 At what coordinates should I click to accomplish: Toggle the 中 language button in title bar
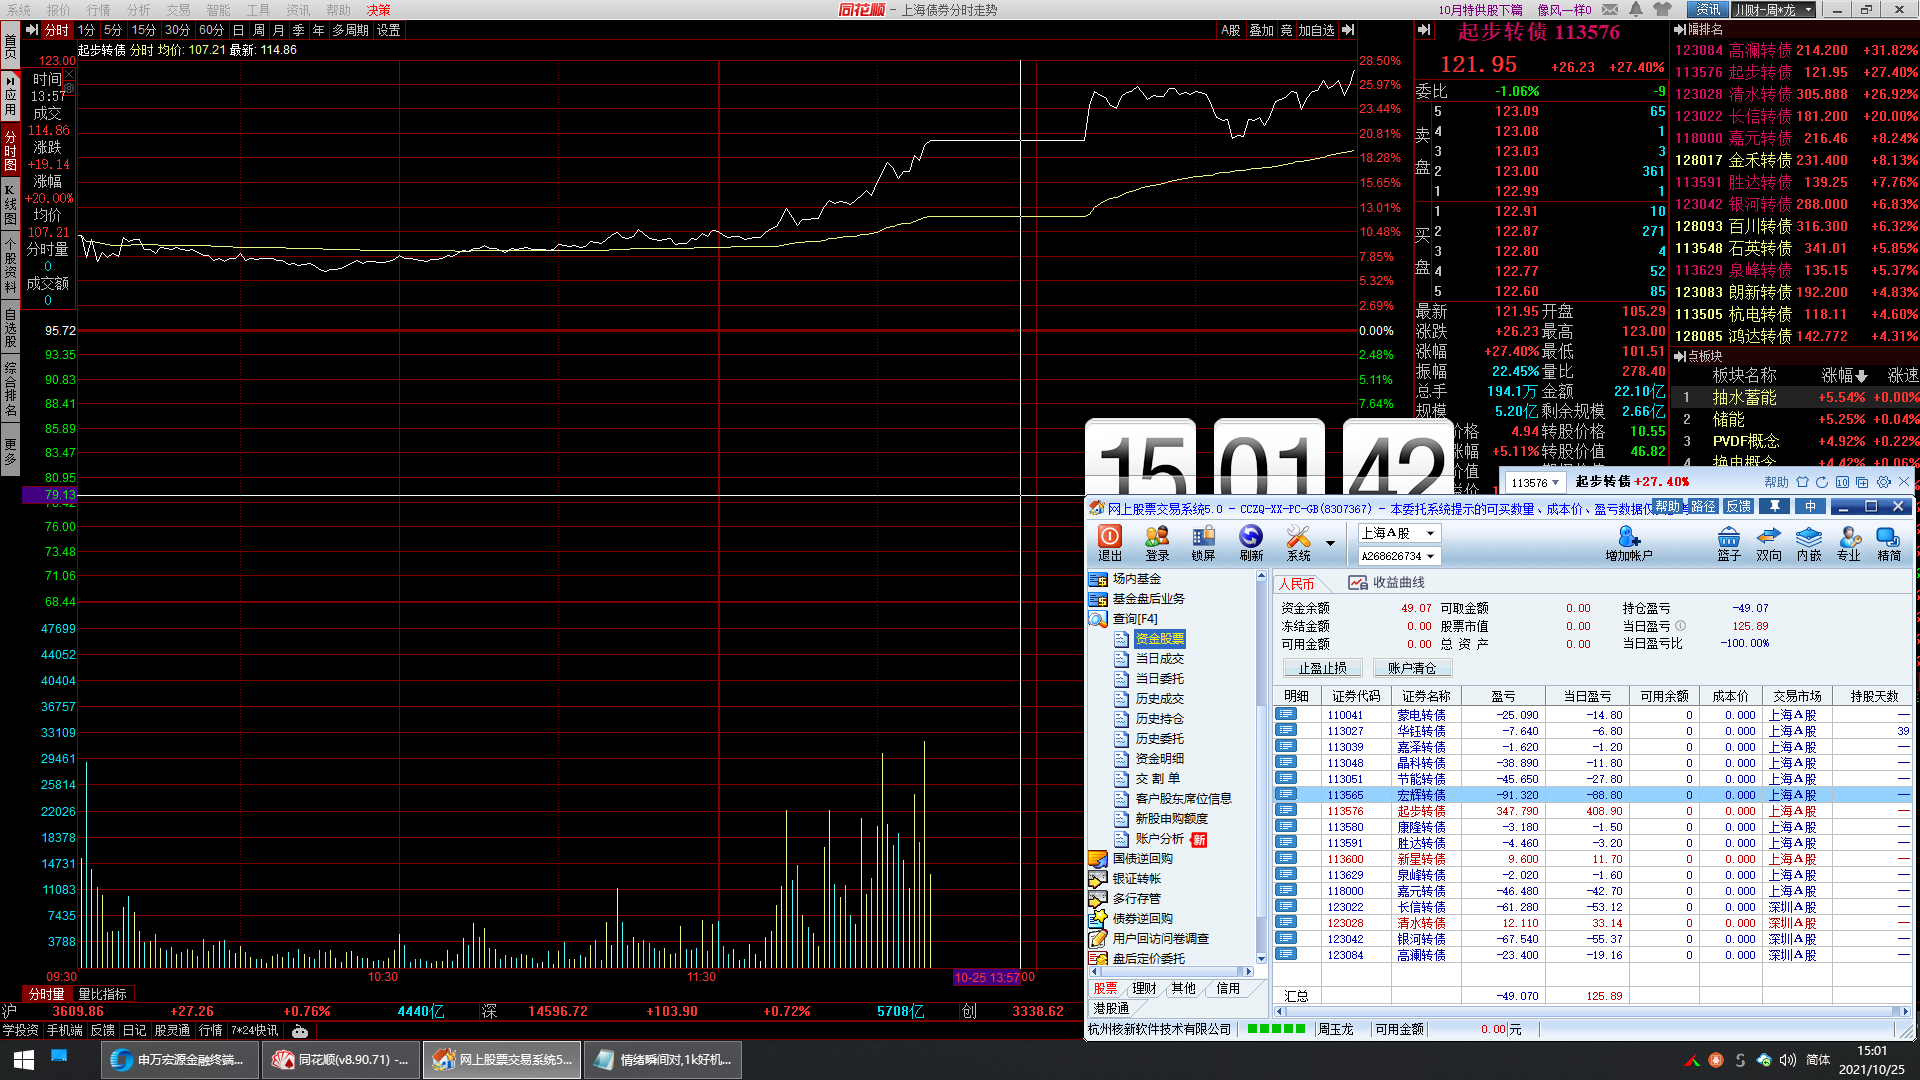(x=1810, y=506)
